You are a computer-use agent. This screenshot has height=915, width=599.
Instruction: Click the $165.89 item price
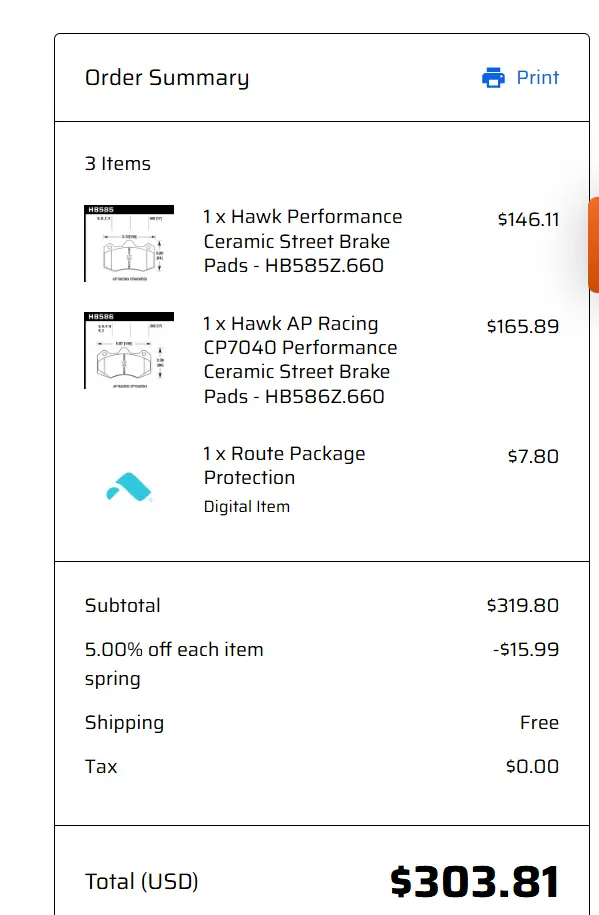(x=523, y=326)
